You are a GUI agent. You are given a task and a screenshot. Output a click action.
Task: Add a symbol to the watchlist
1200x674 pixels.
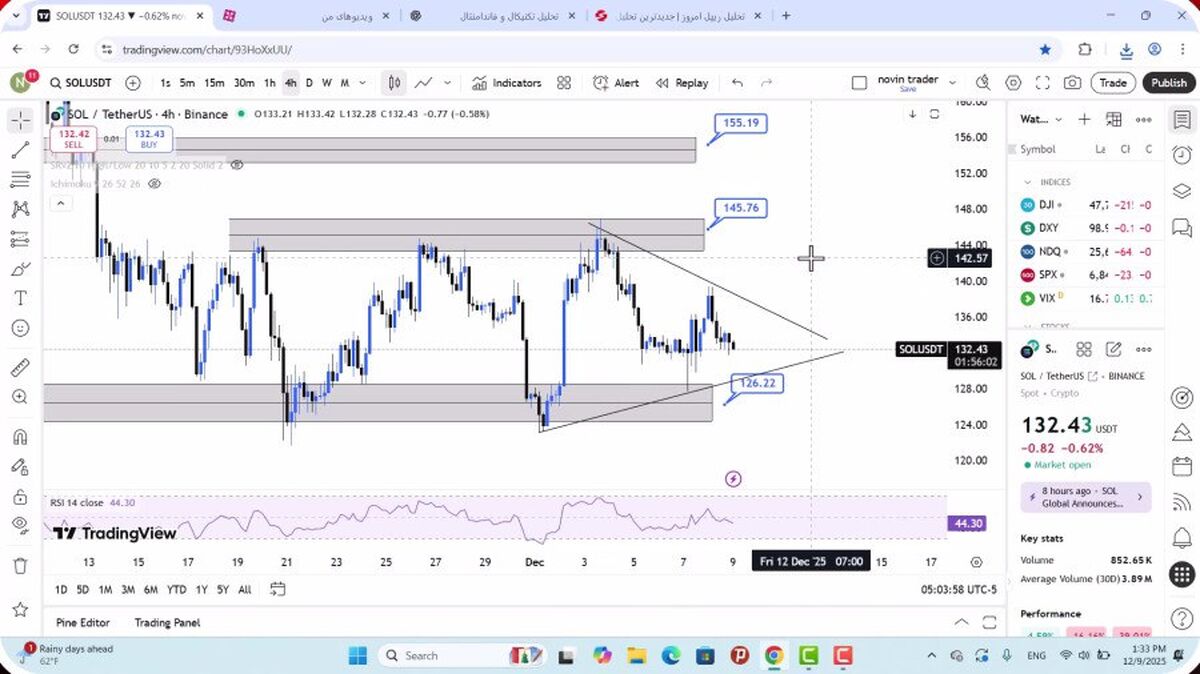(1084, 119)
